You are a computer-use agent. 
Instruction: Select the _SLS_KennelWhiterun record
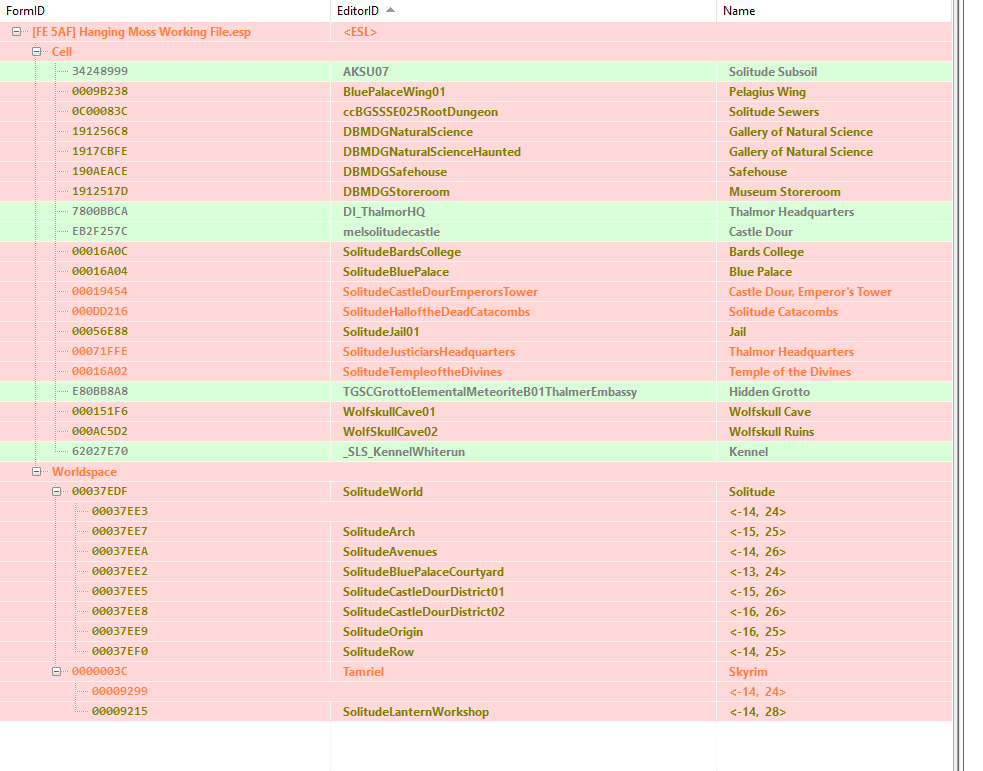[x=476, y=452]
